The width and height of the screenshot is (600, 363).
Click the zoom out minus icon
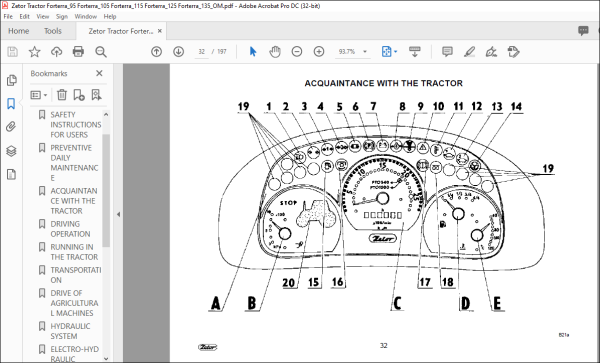[297, 52]
